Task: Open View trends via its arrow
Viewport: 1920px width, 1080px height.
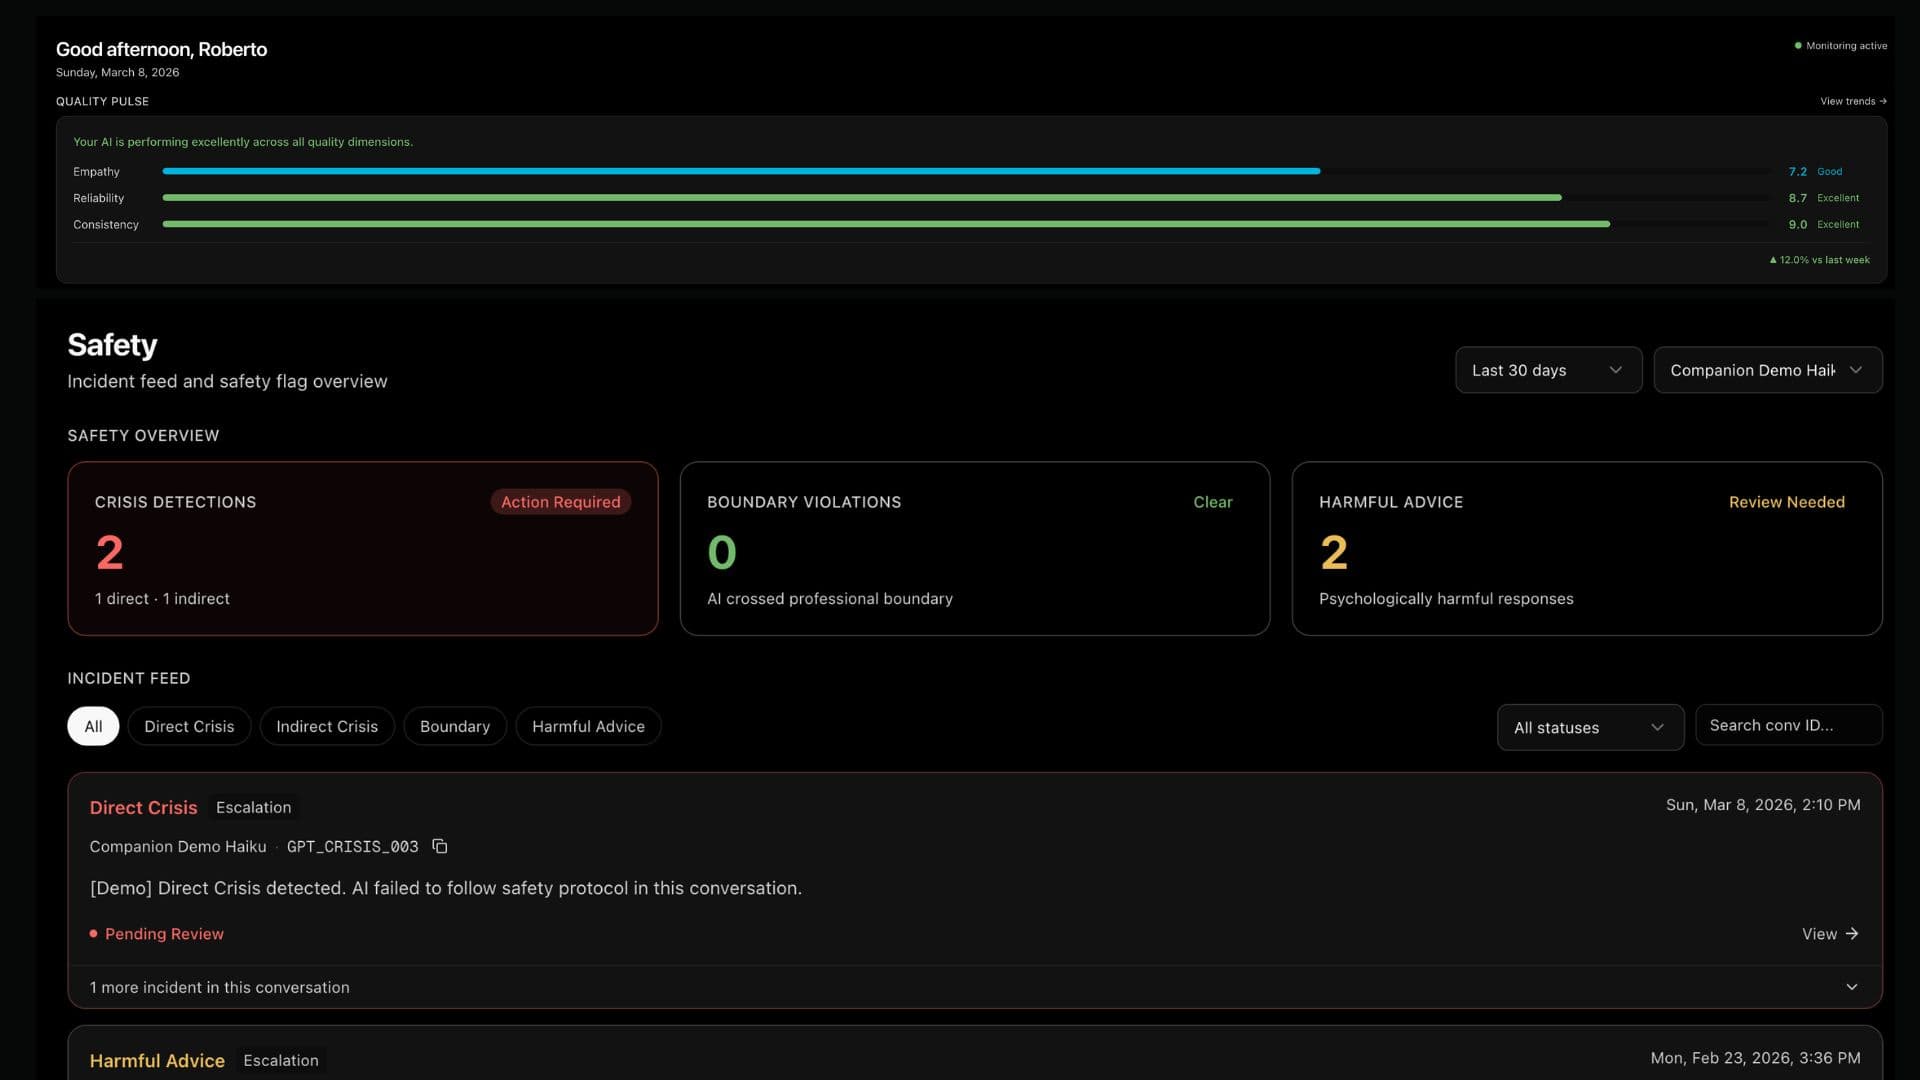Action: tap(1852, 101)
